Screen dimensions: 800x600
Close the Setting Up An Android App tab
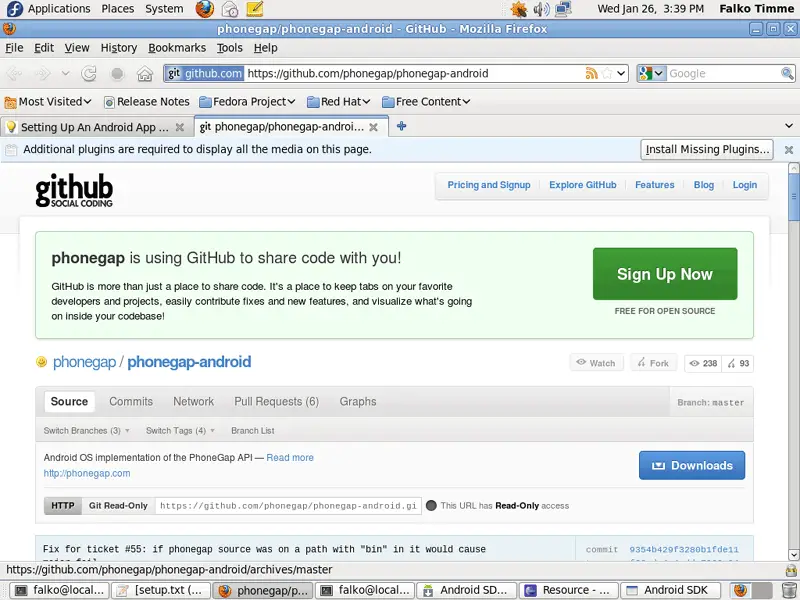pos(180,127)
